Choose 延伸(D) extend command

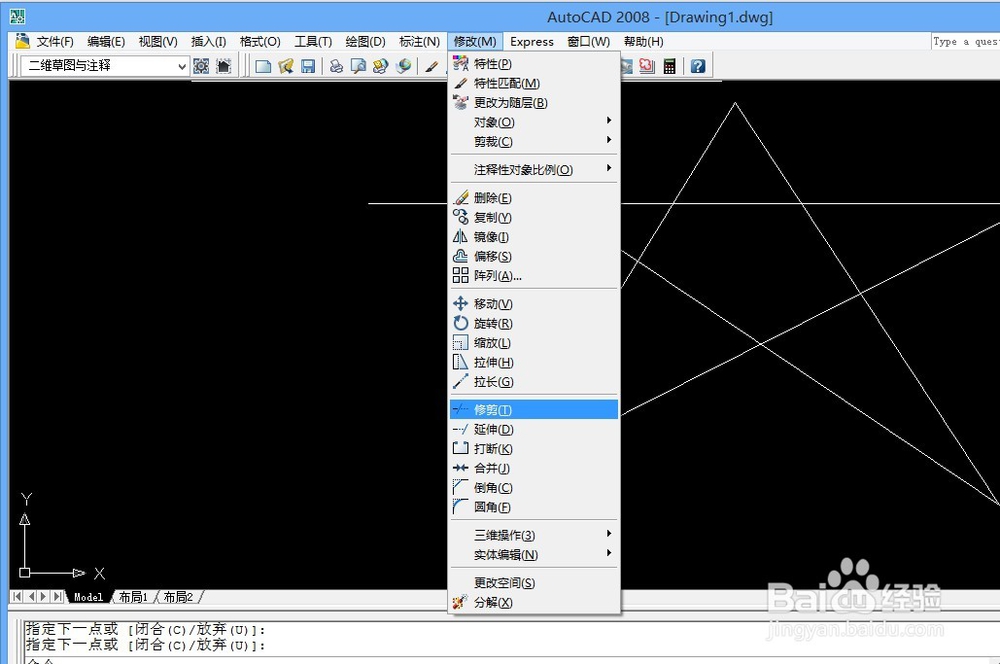(x=534, y=429)
